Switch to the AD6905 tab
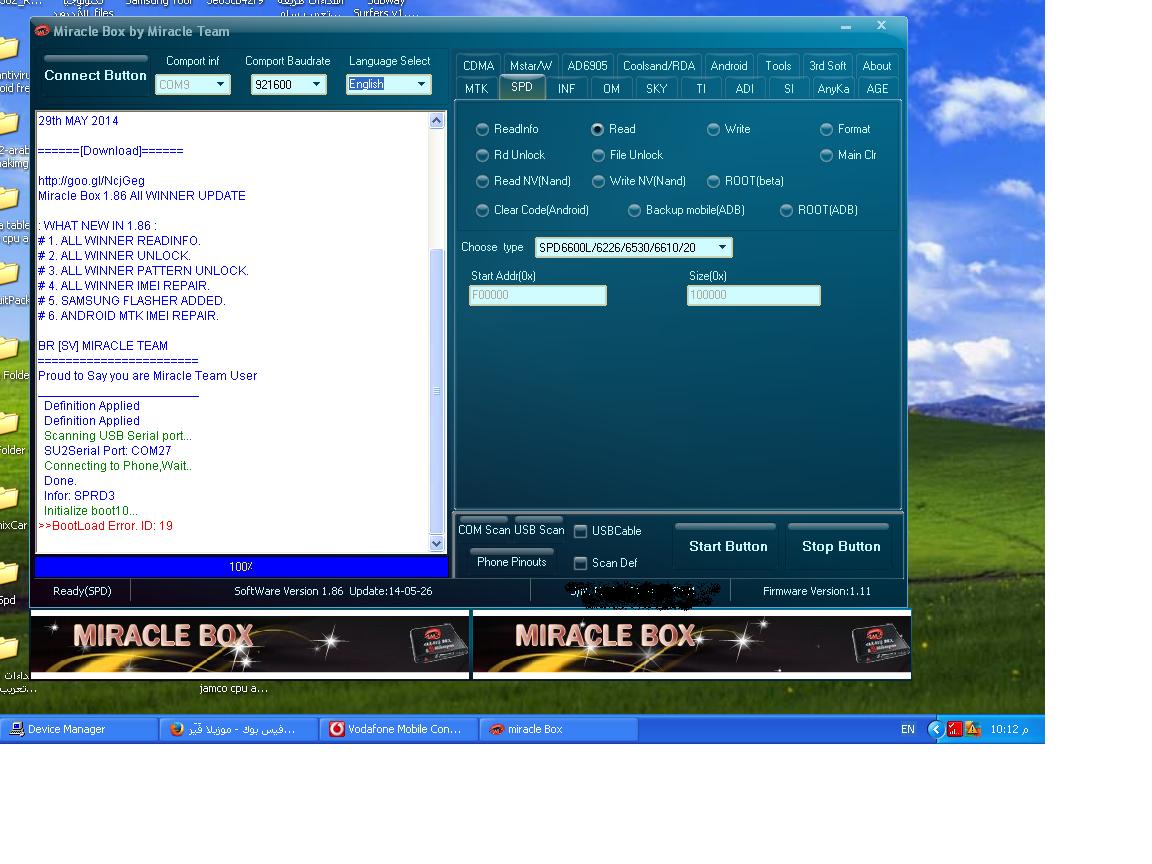The width and height of the screenshot is (1152, 864). click(x=587, y=65)
